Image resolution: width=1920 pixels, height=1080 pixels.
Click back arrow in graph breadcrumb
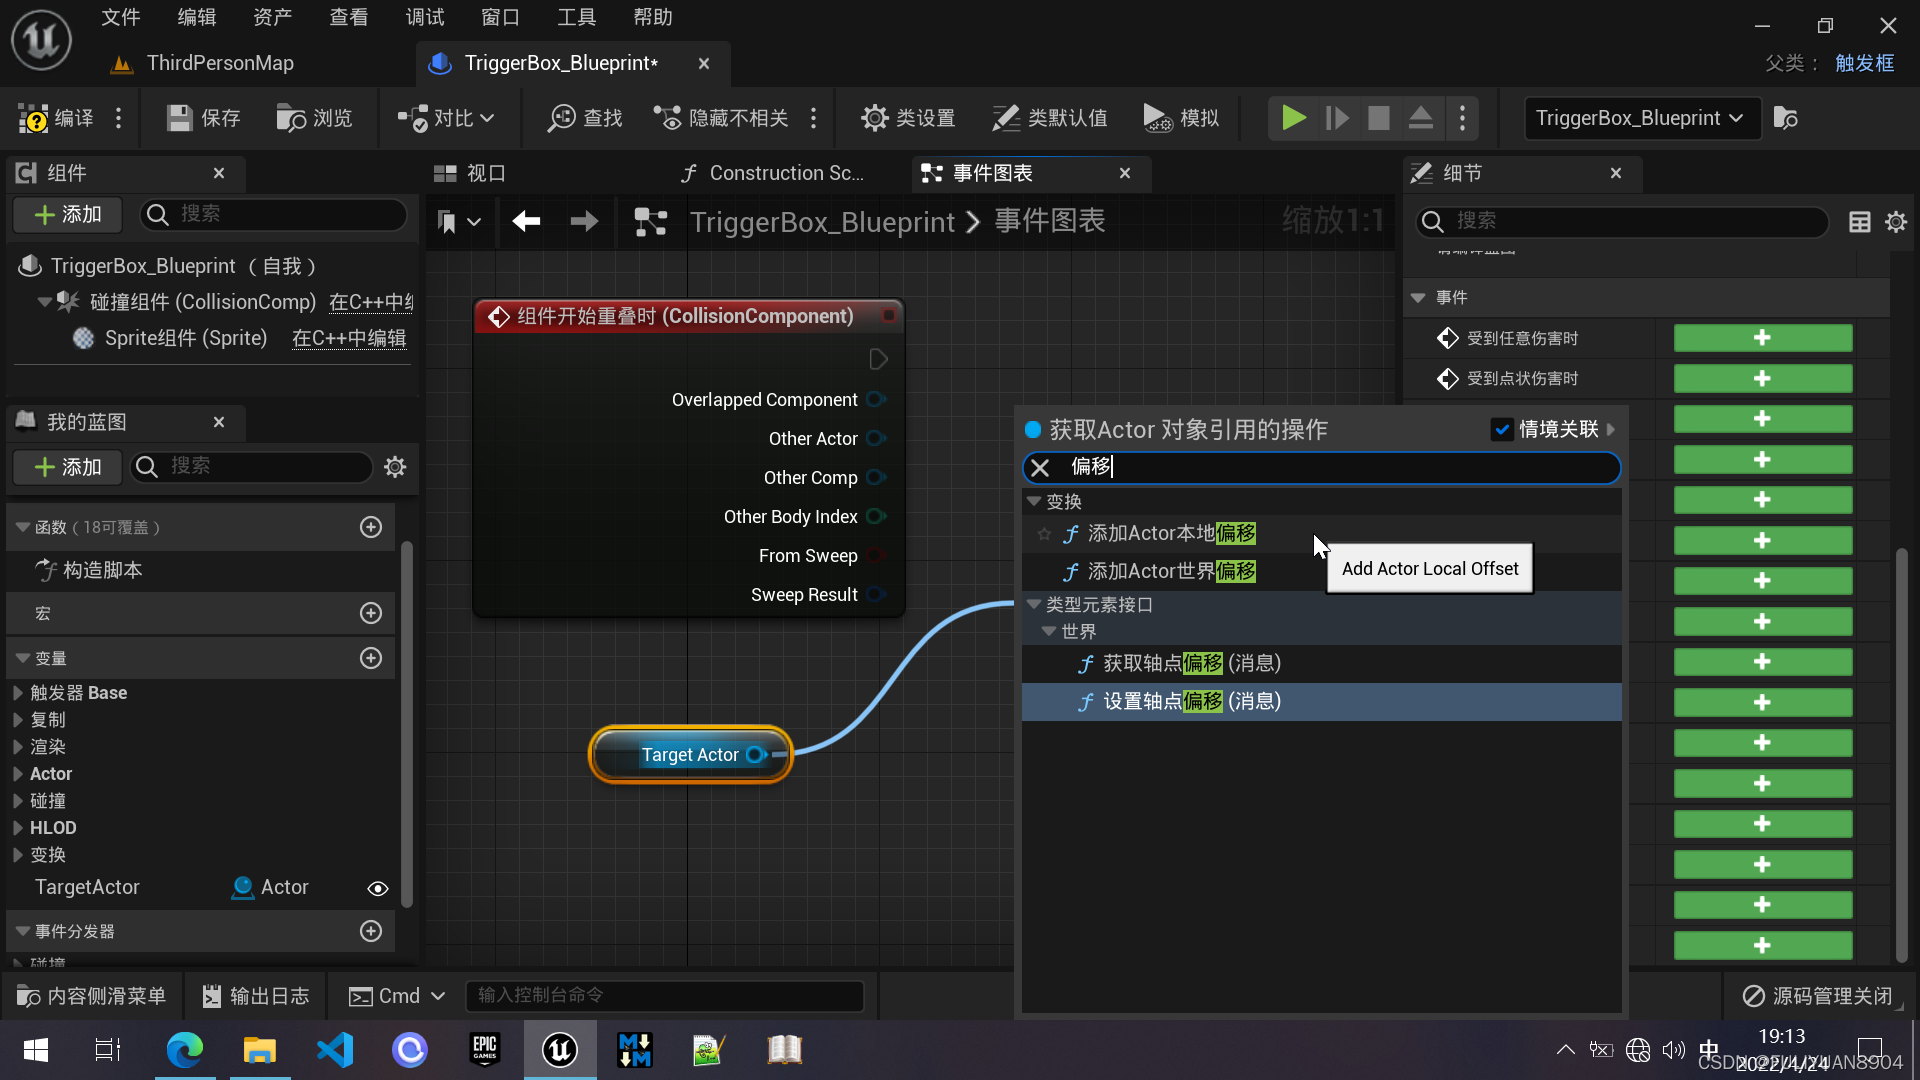[x=527, y=221]
